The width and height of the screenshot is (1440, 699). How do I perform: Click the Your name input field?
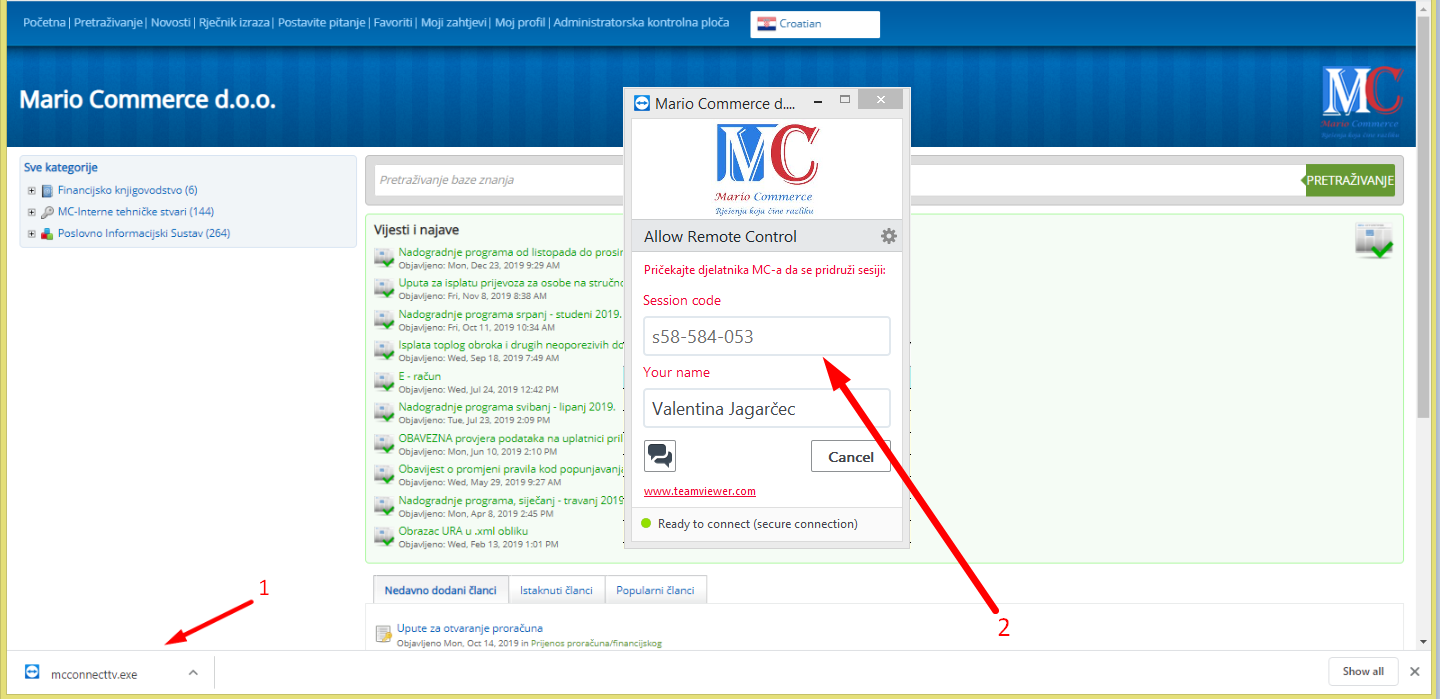click(766, 408)
